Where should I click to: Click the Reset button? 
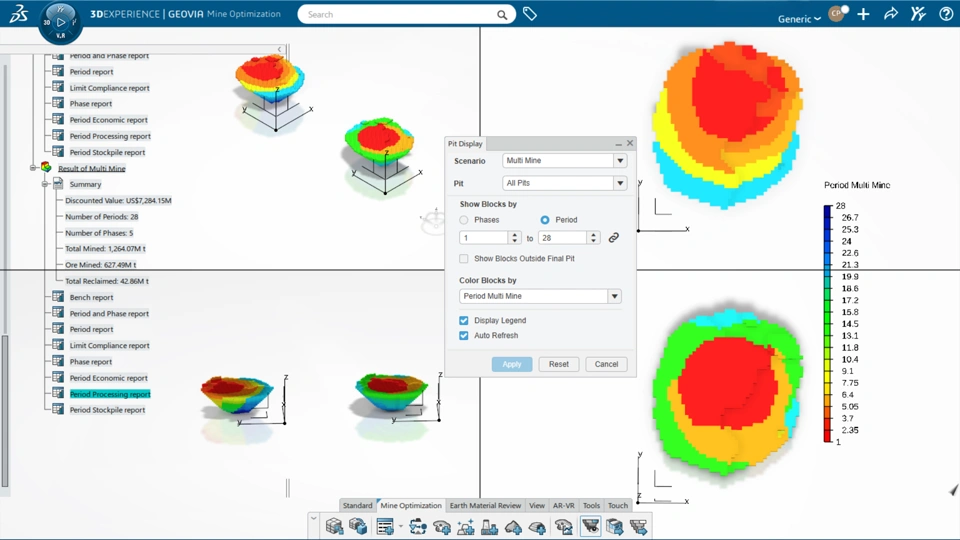(558, 364)
